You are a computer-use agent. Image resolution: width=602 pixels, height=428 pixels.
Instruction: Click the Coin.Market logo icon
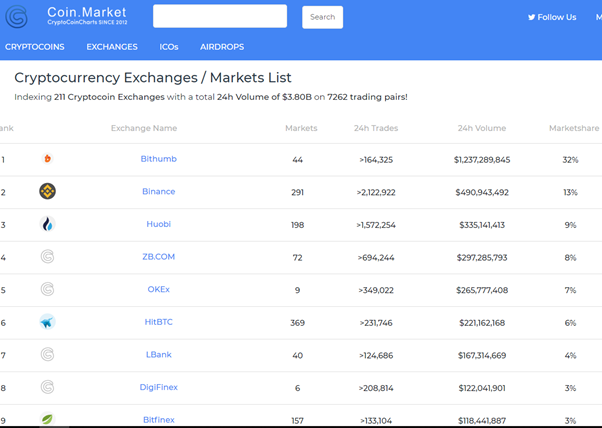(x=17, y=17)
